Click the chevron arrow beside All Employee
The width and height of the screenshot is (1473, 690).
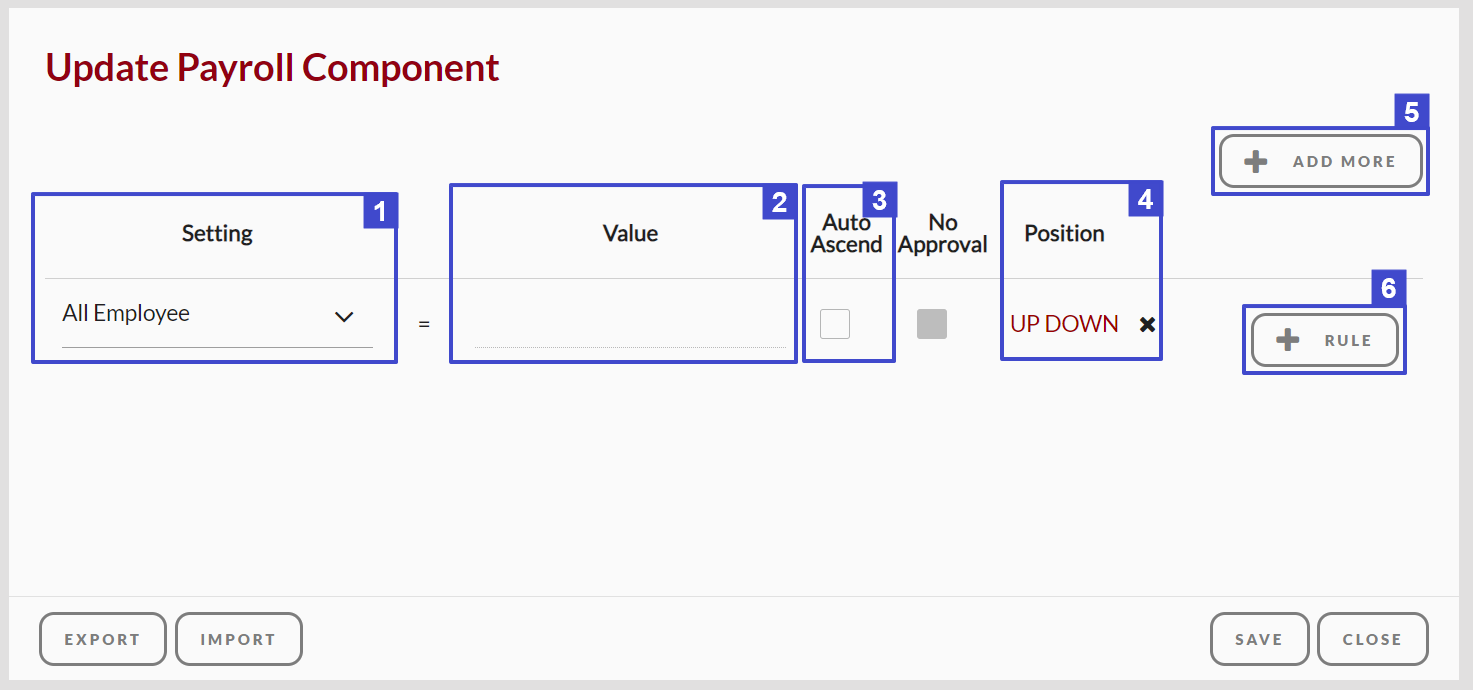click(344, 316)
